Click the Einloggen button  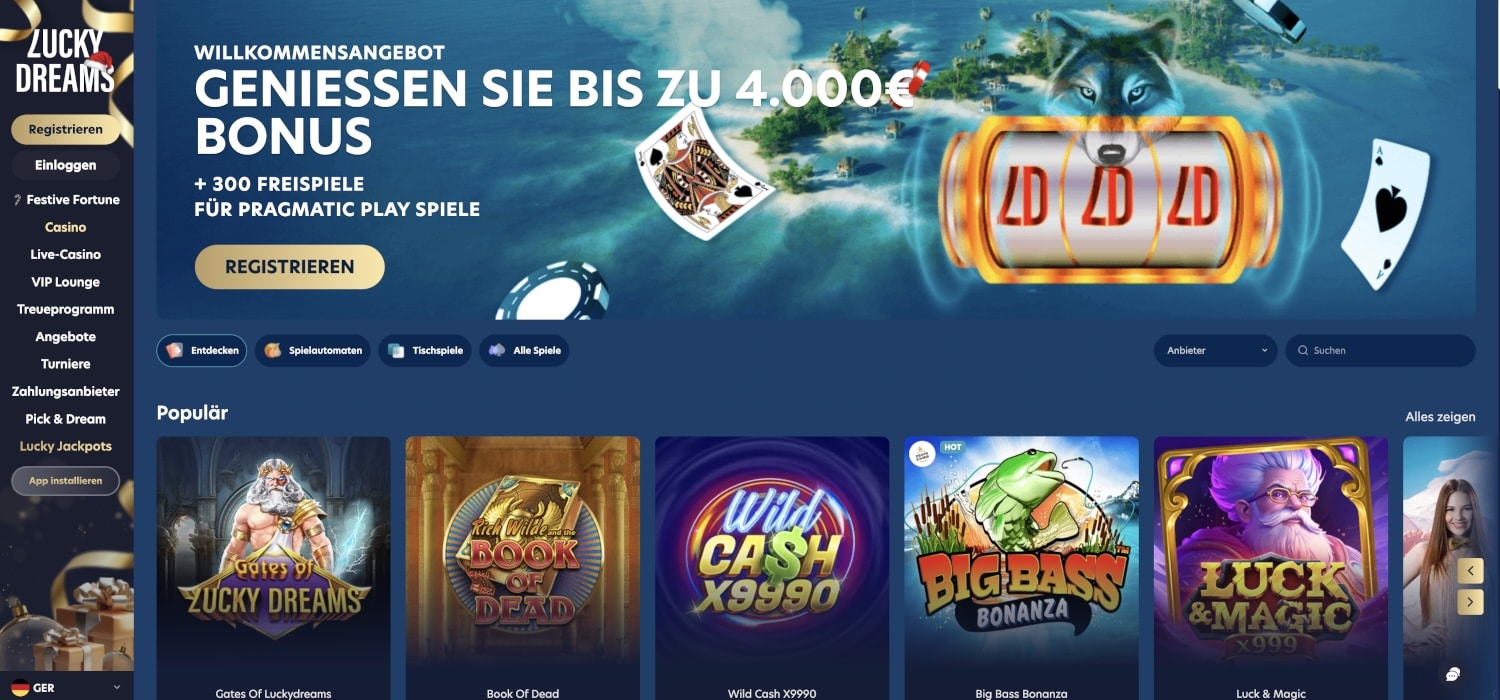click(x=66, y=165)
